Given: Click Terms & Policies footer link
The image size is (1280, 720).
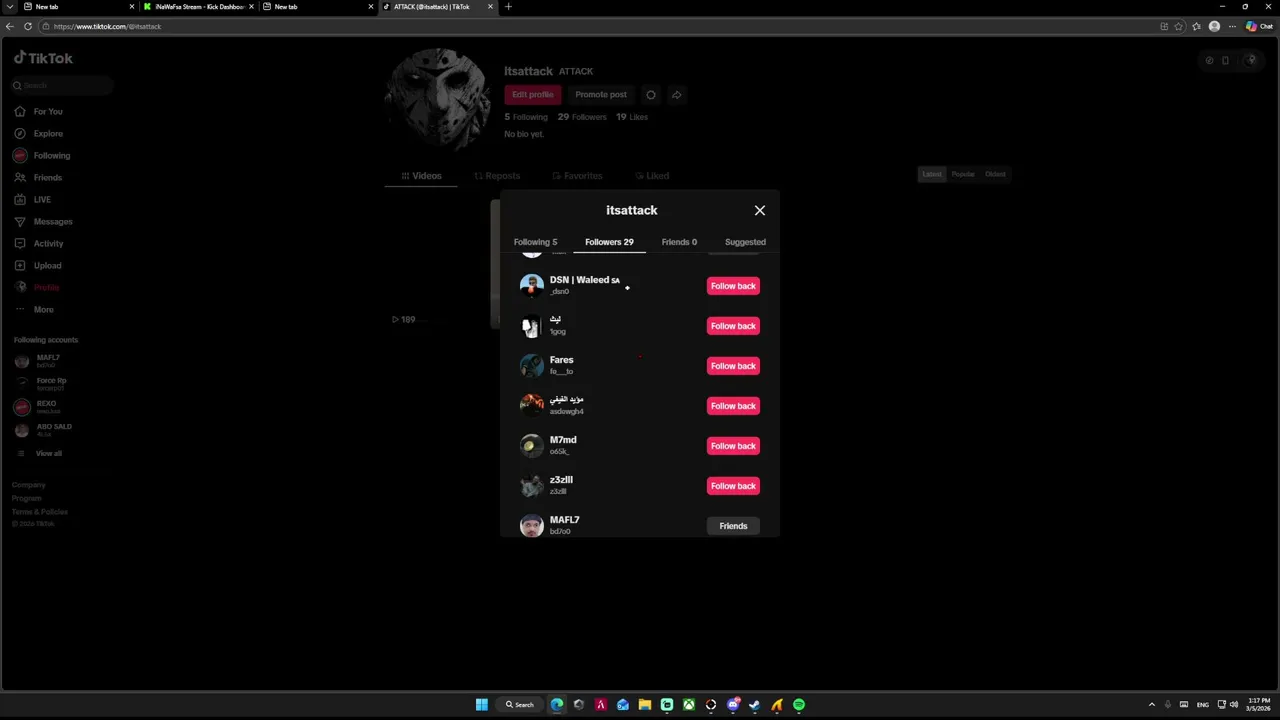Looking at the screenshot, I should [40, 512].
